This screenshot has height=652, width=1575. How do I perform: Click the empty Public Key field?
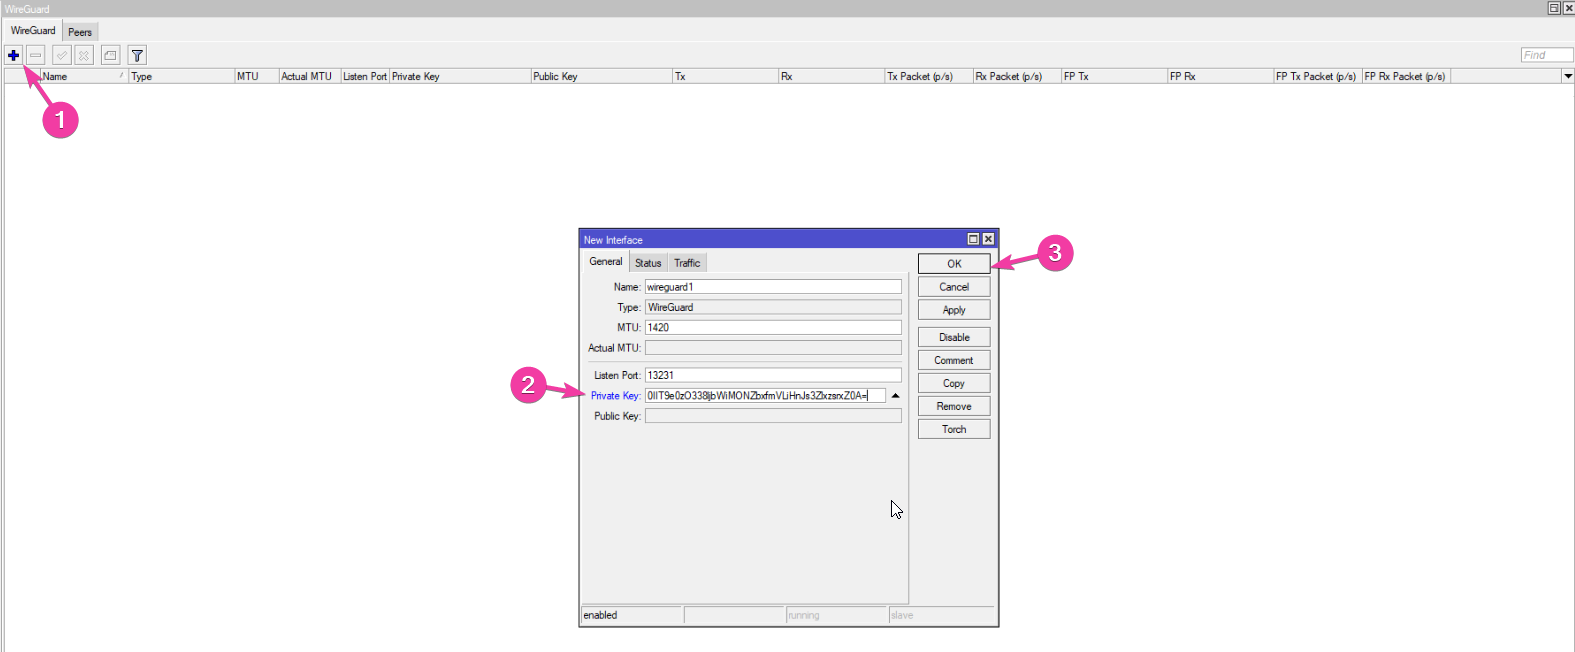point(773,416)
